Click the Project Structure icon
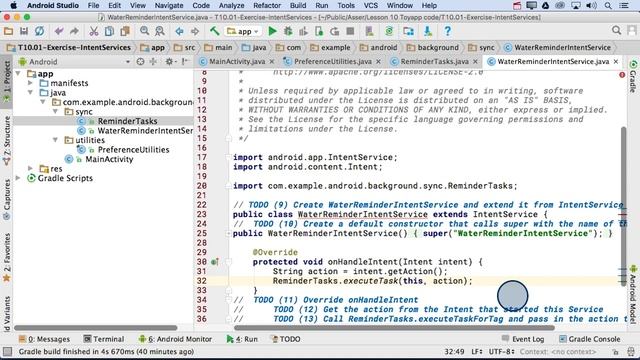 [409, 31]
